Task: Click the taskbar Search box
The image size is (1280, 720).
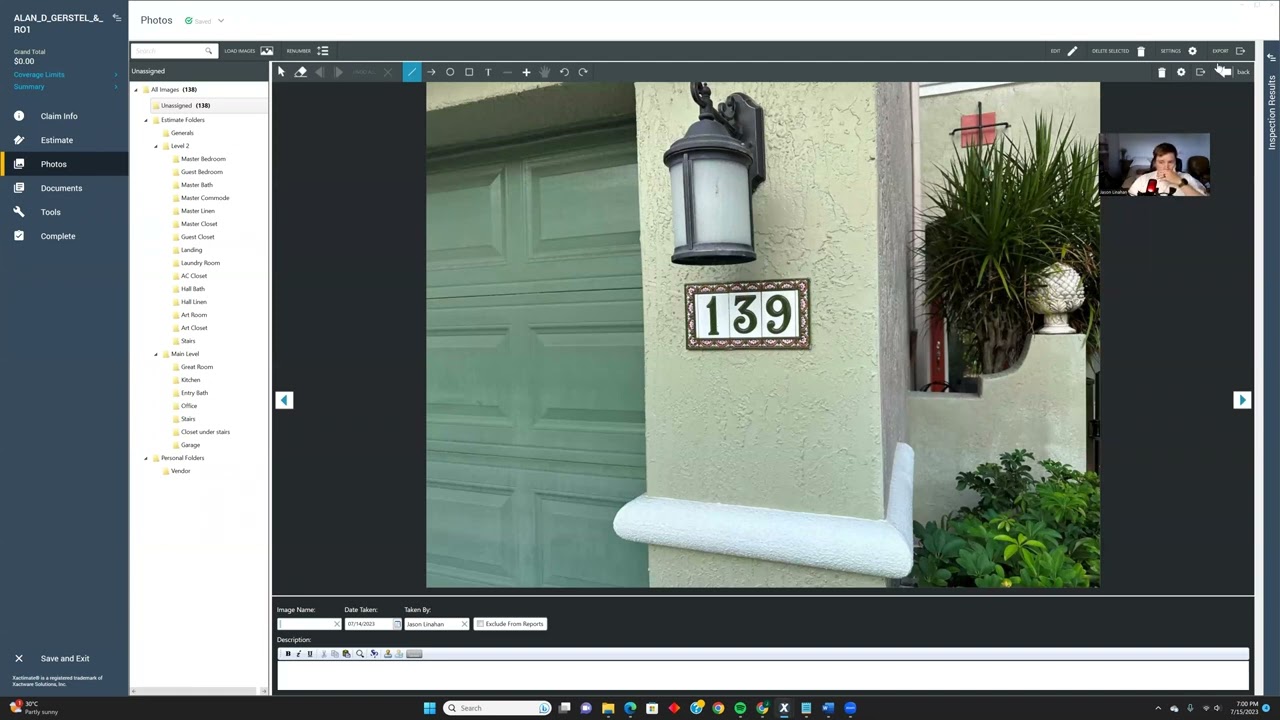Action: click(498, 708)
